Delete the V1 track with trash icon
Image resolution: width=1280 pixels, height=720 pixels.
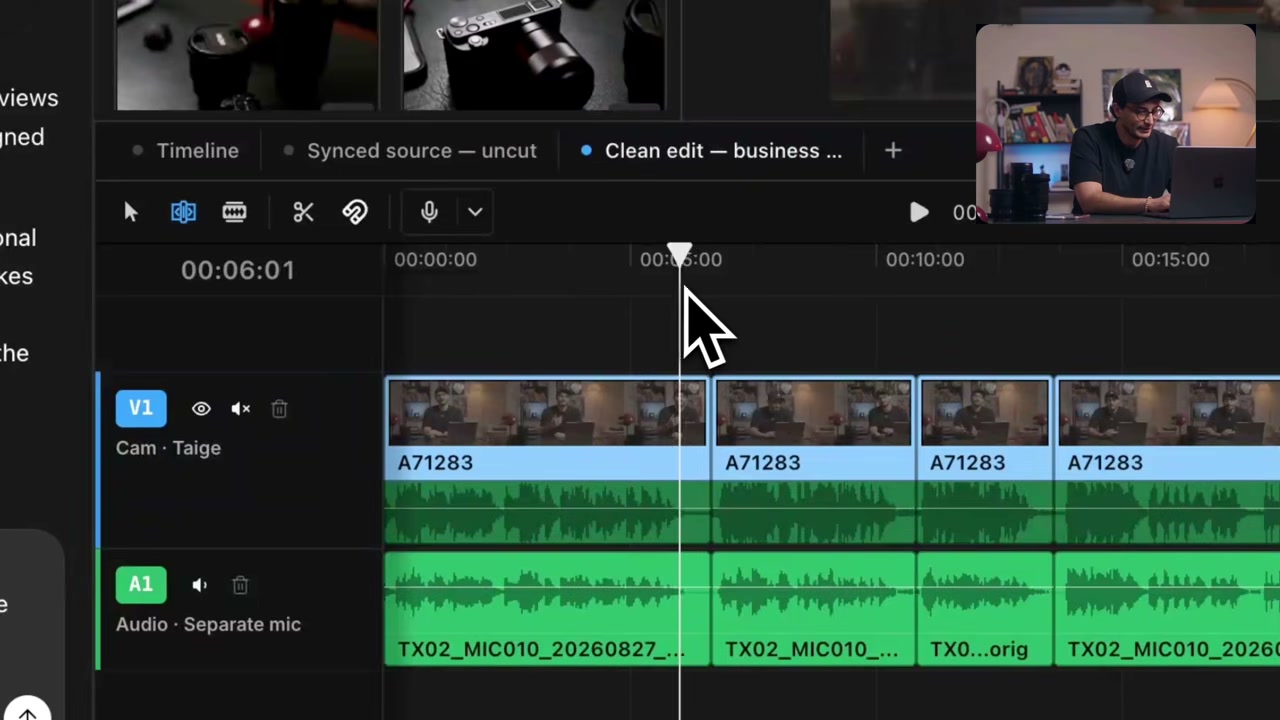[279, 408]
